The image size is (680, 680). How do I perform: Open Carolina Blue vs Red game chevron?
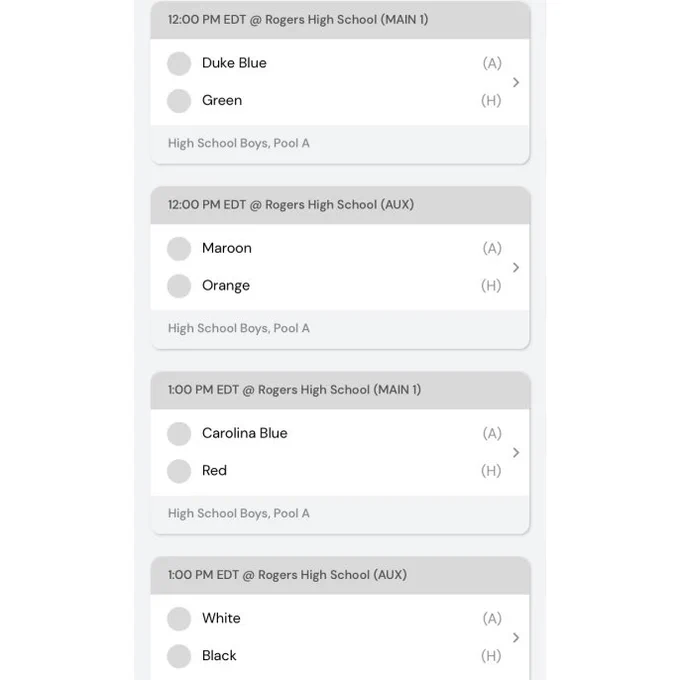click(x=516, y=453)
